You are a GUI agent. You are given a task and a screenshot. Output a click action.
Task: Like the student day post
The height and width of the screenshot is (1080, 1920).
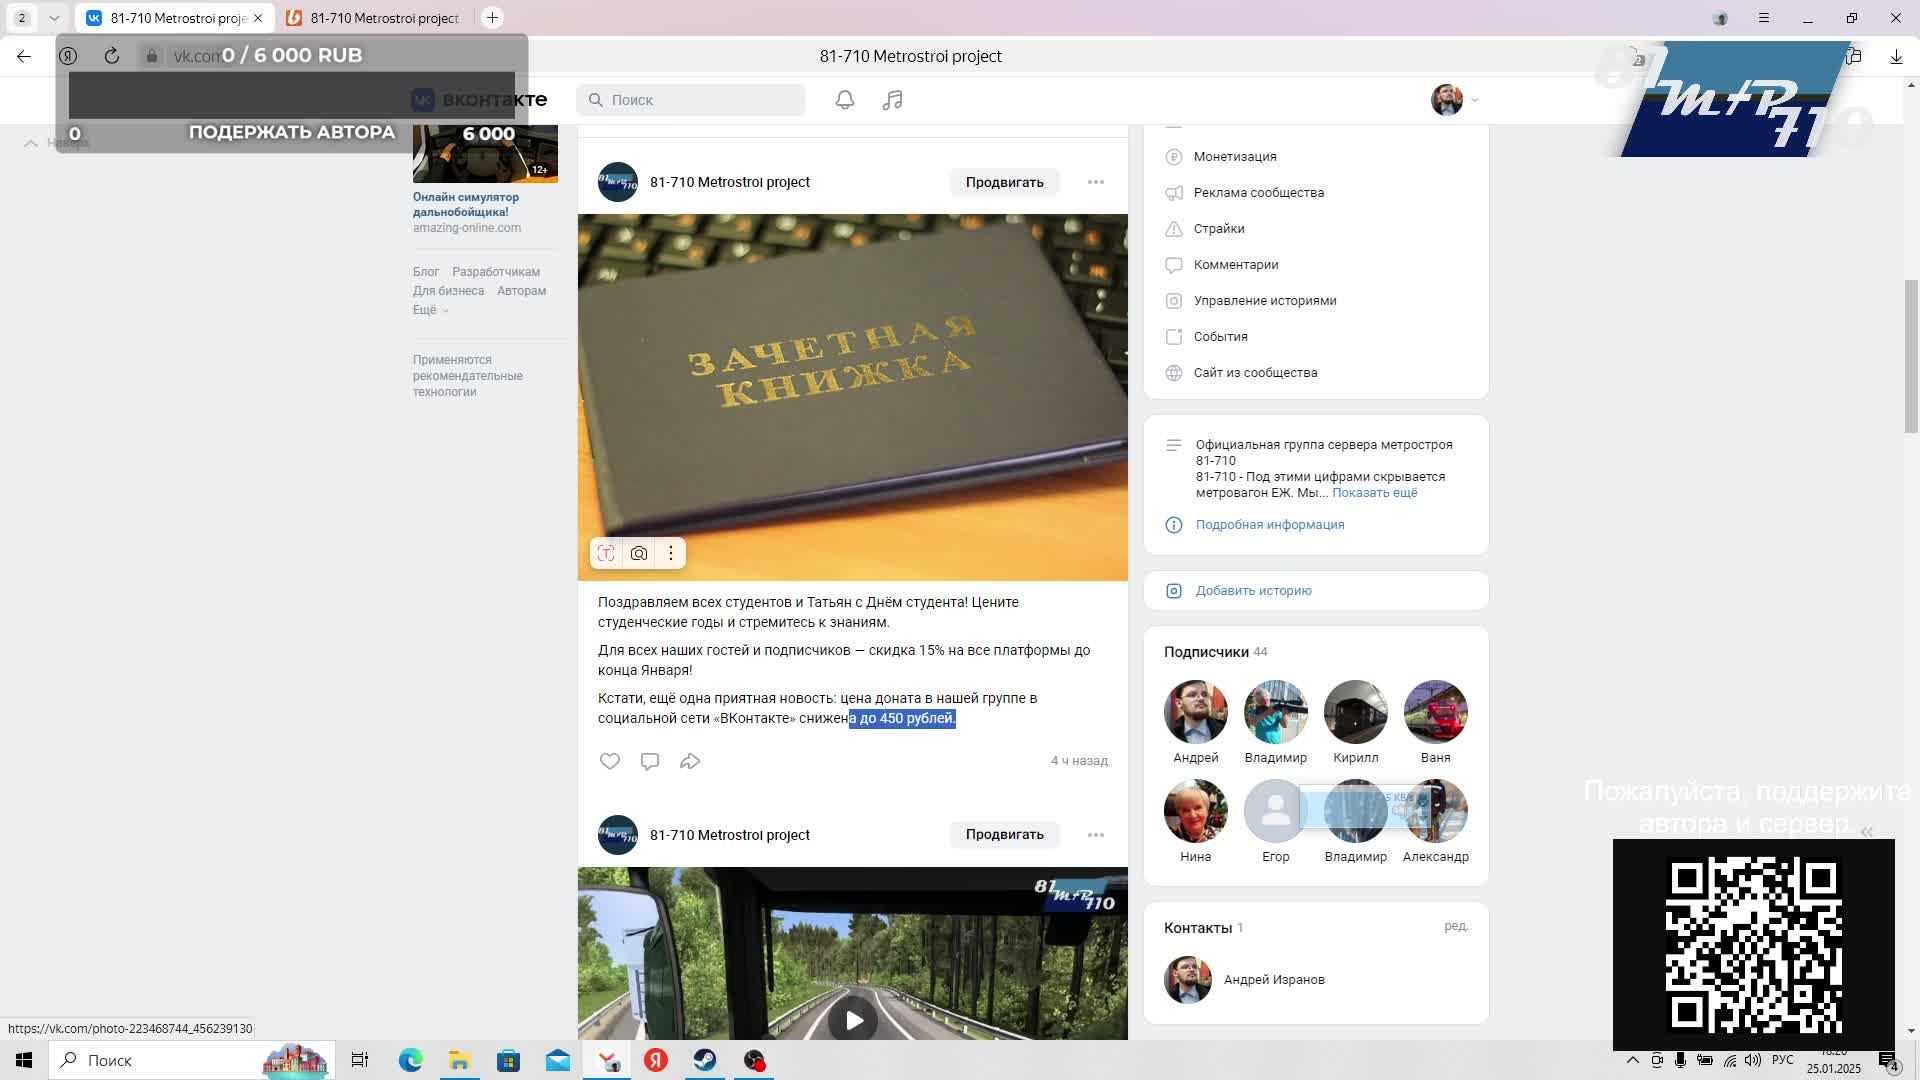click(610, 761)
